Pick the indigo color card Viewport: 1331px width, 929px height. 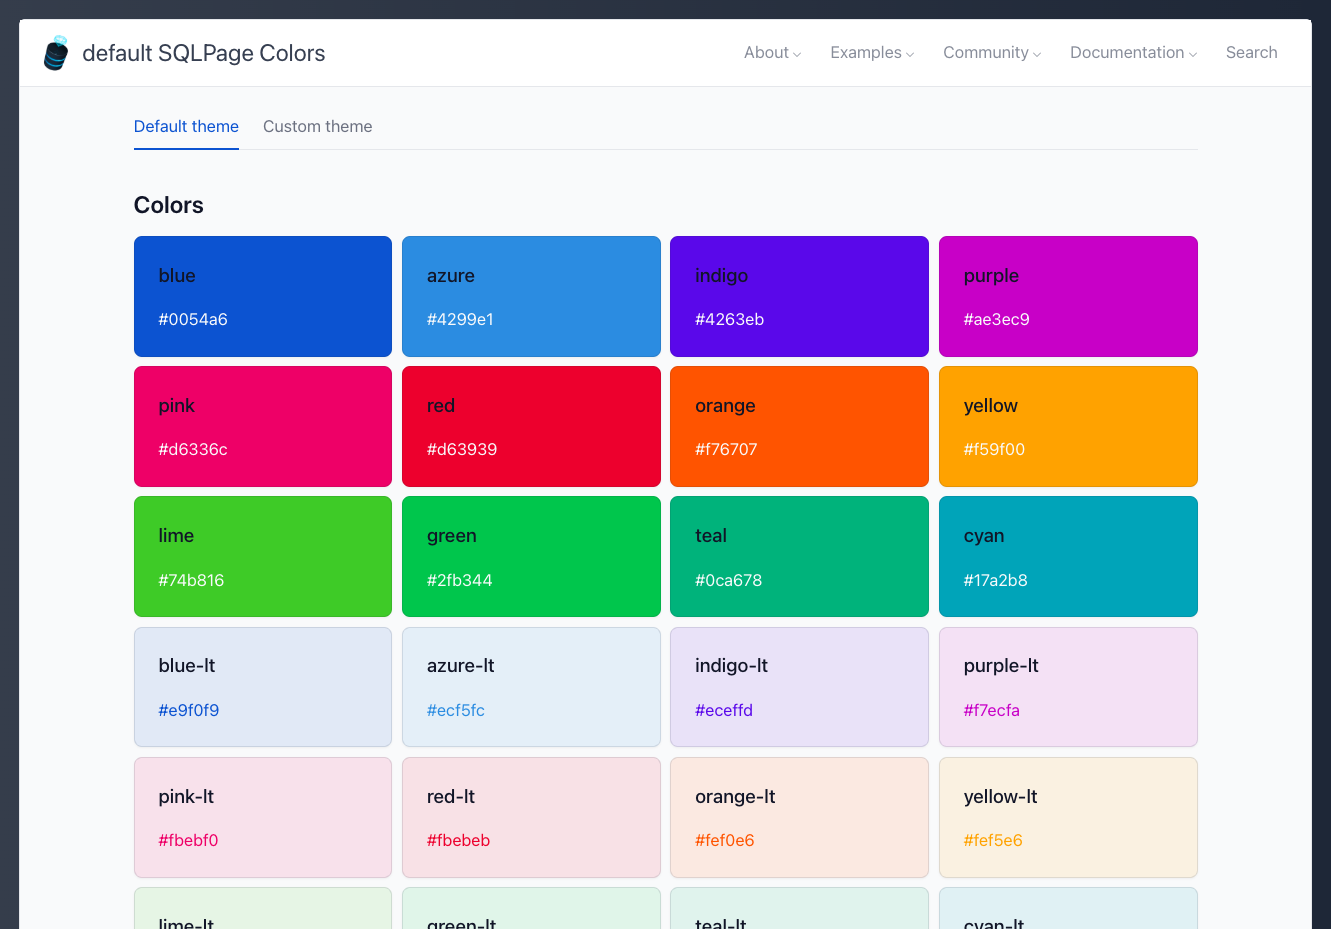tap(799, 297)
